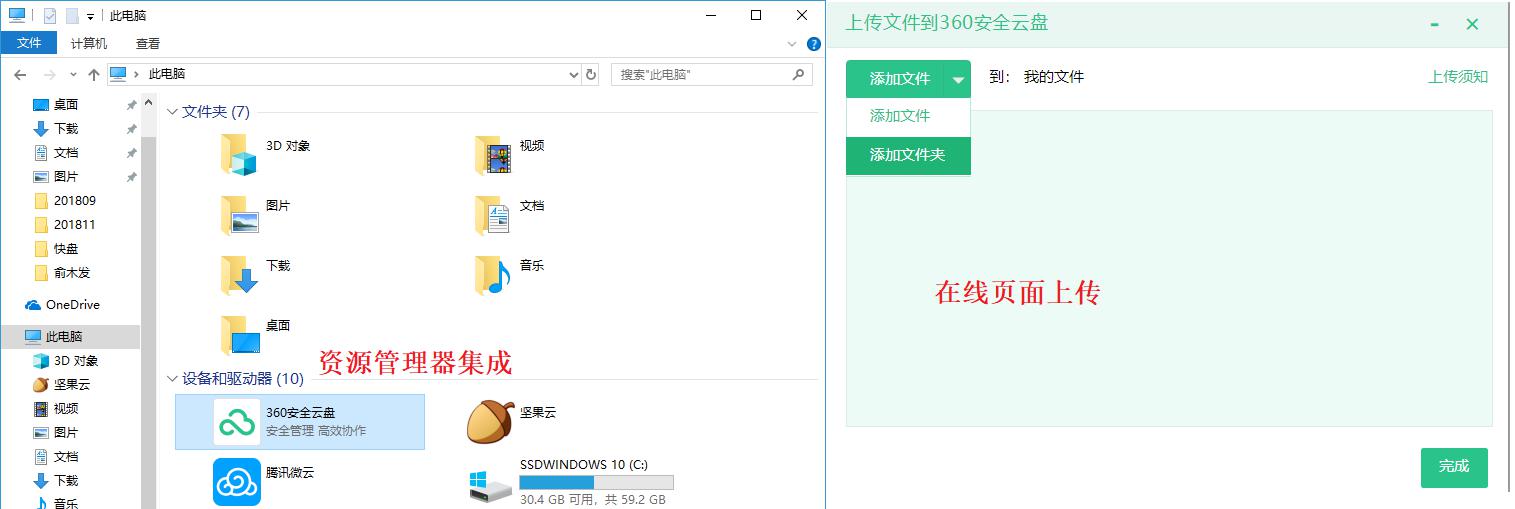Screen dimensions: 1515x509
Task: Click the blue help icon in Explorer ribbon
Action: coord(813,44)
